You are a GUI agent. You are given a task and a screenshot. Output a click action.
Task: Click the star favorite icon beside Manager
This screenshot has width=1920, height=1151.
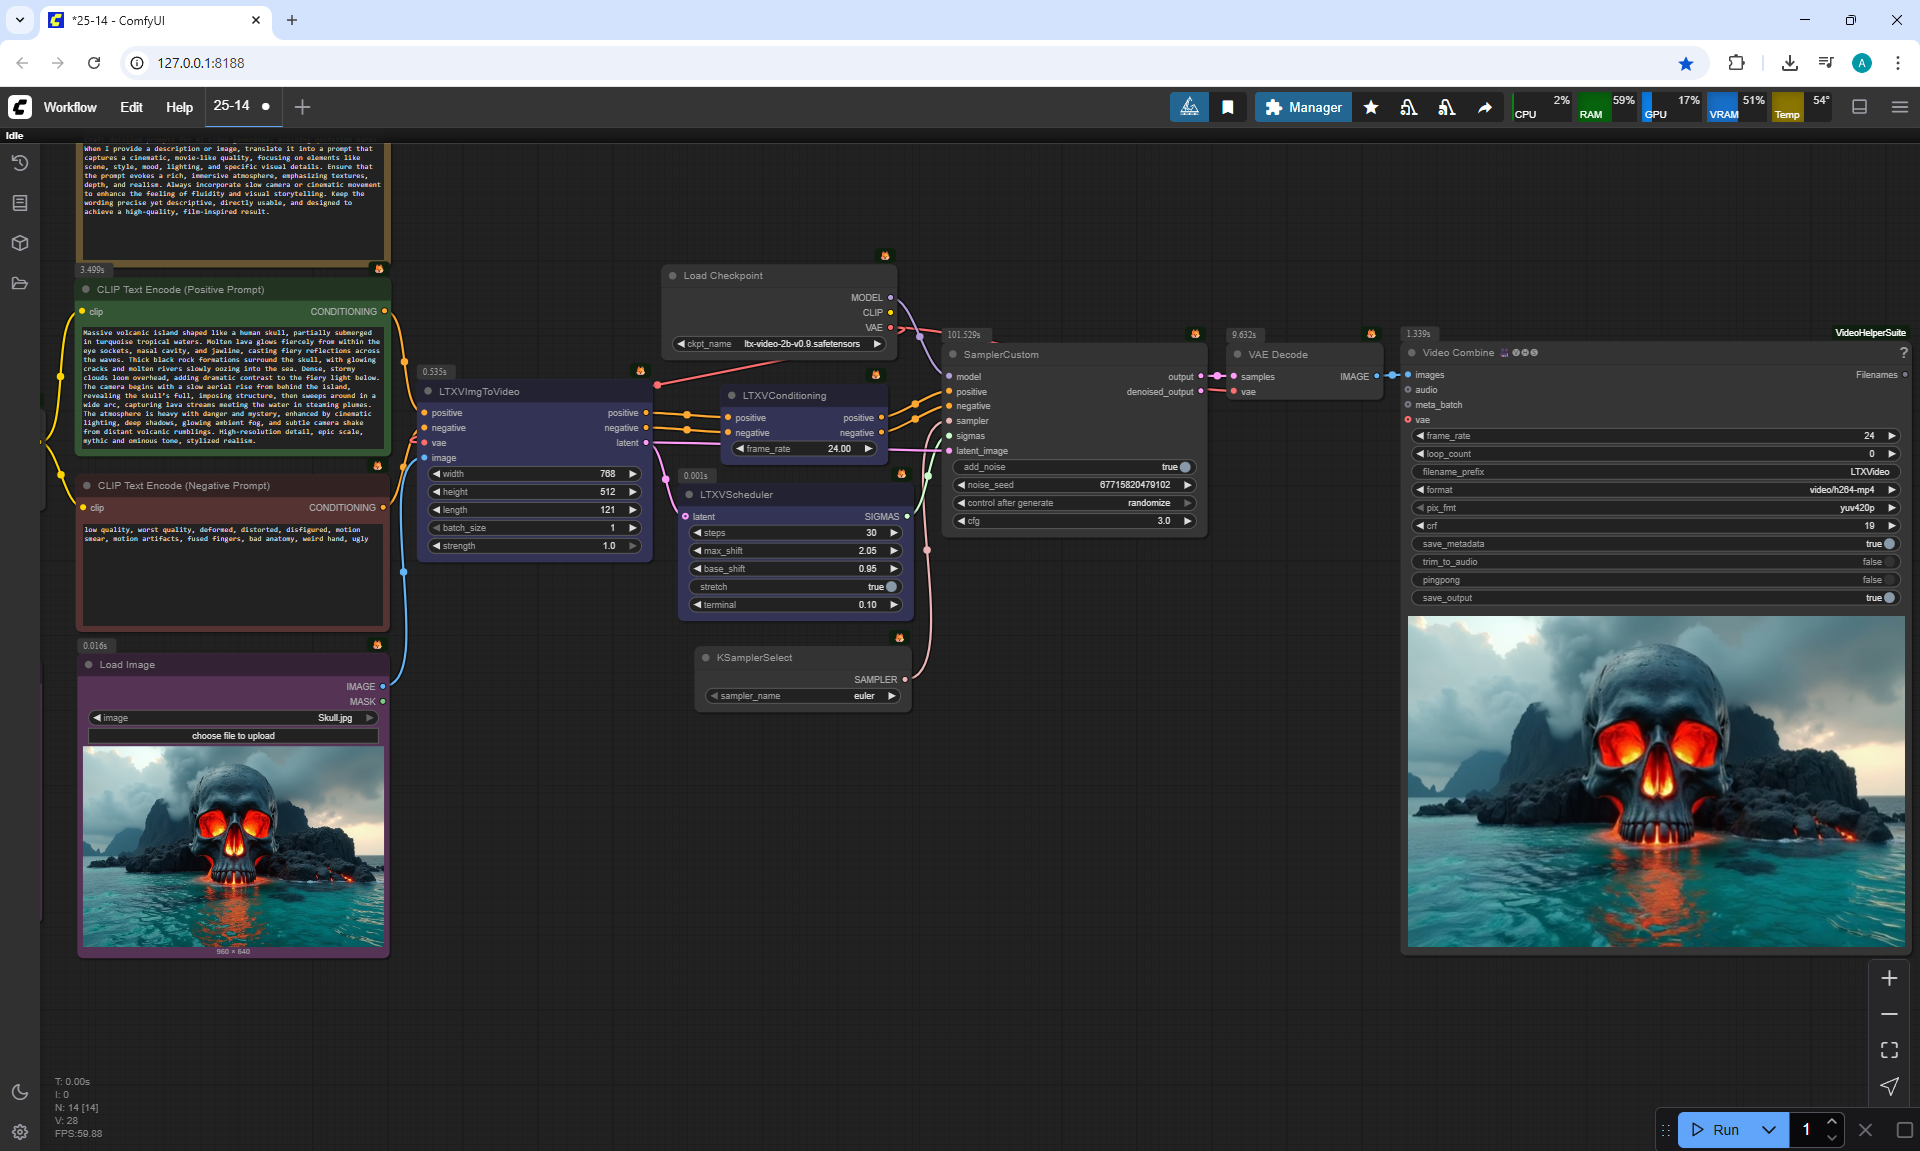[x=1371, y=107]
